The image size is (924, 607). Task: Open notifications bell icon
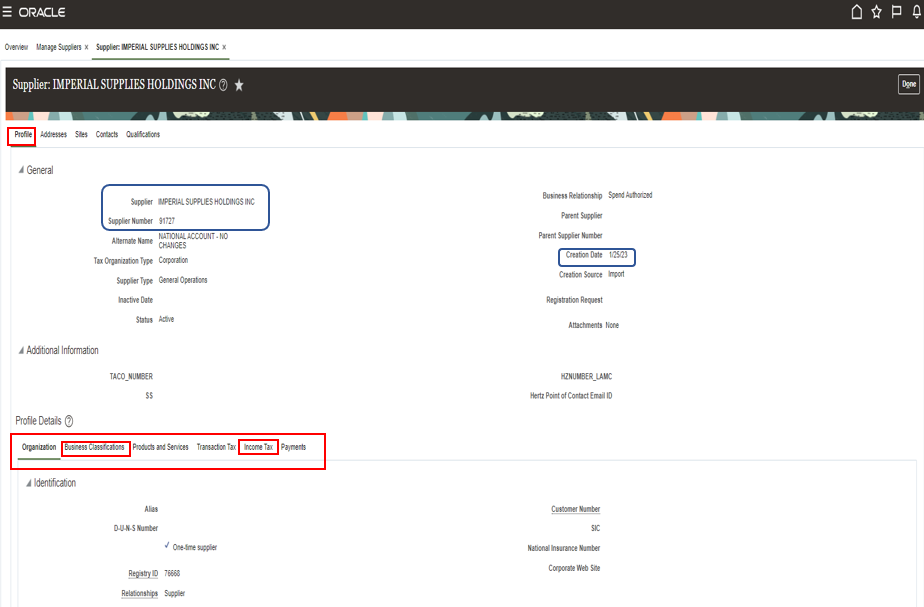tap(916, 12)
